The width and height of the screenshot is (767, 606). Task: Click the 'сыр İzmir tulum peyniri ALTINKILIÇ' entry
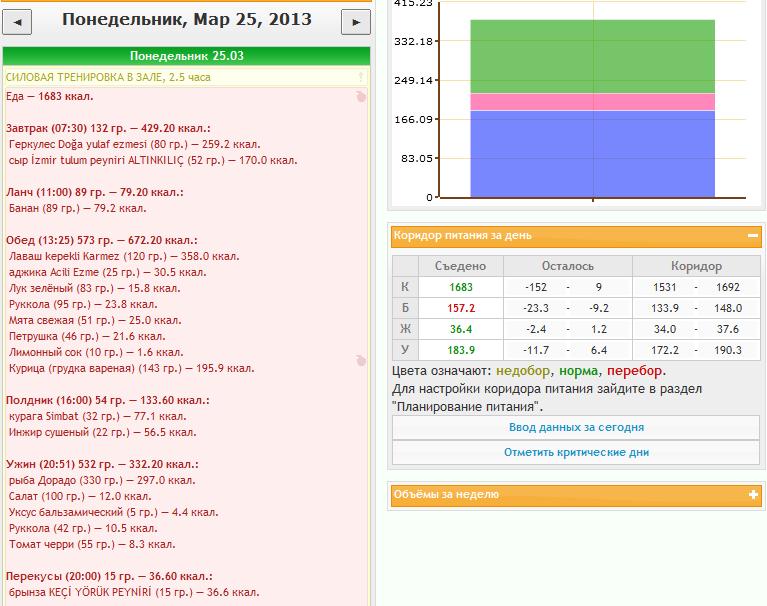(153, 160)
